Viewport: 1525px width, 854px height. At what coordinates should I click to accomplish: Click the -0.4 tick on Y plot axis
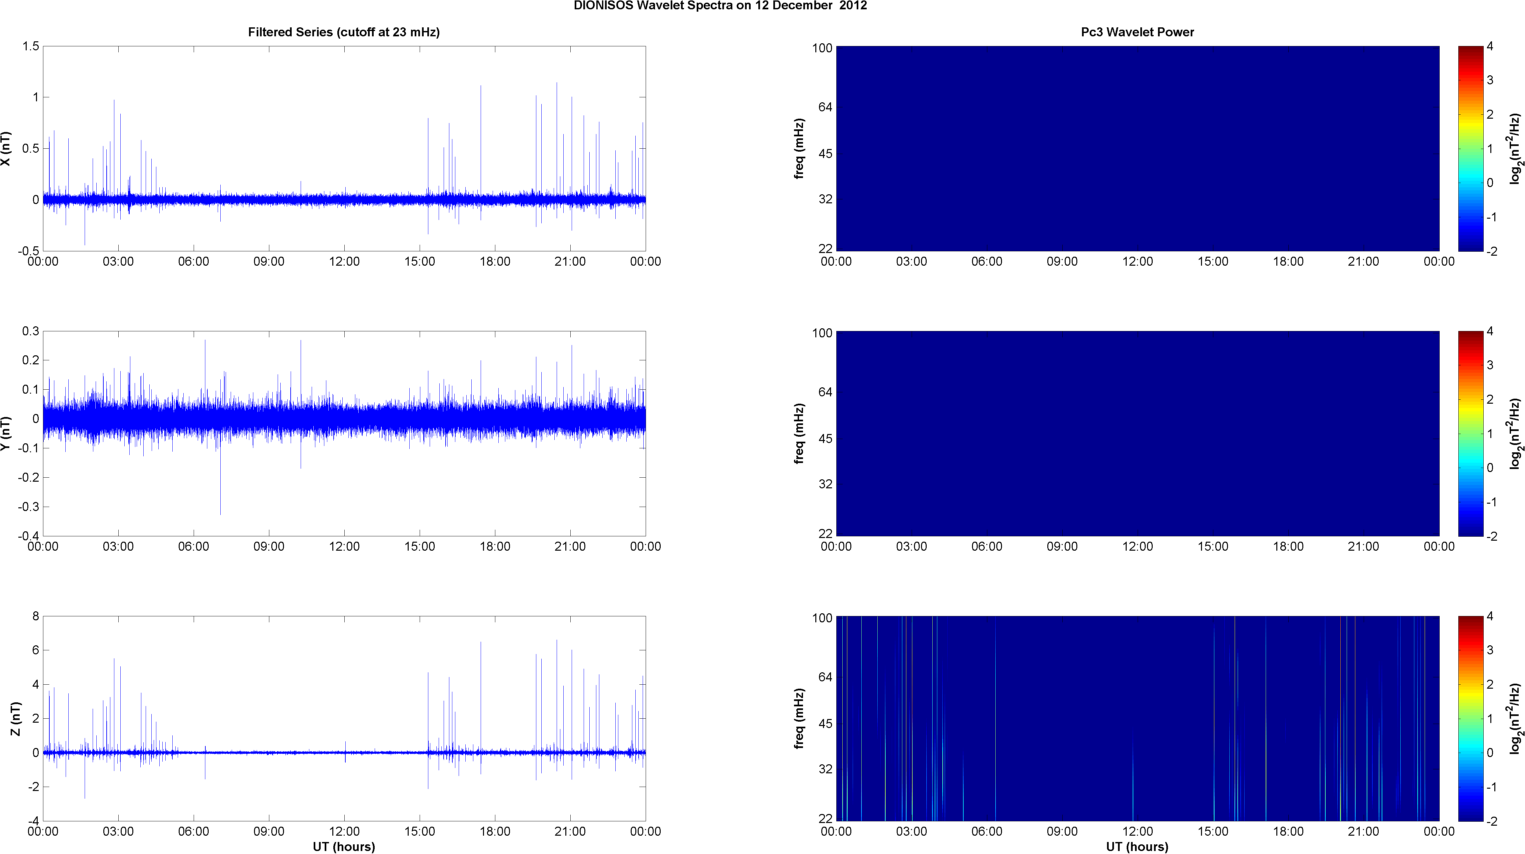27,536
